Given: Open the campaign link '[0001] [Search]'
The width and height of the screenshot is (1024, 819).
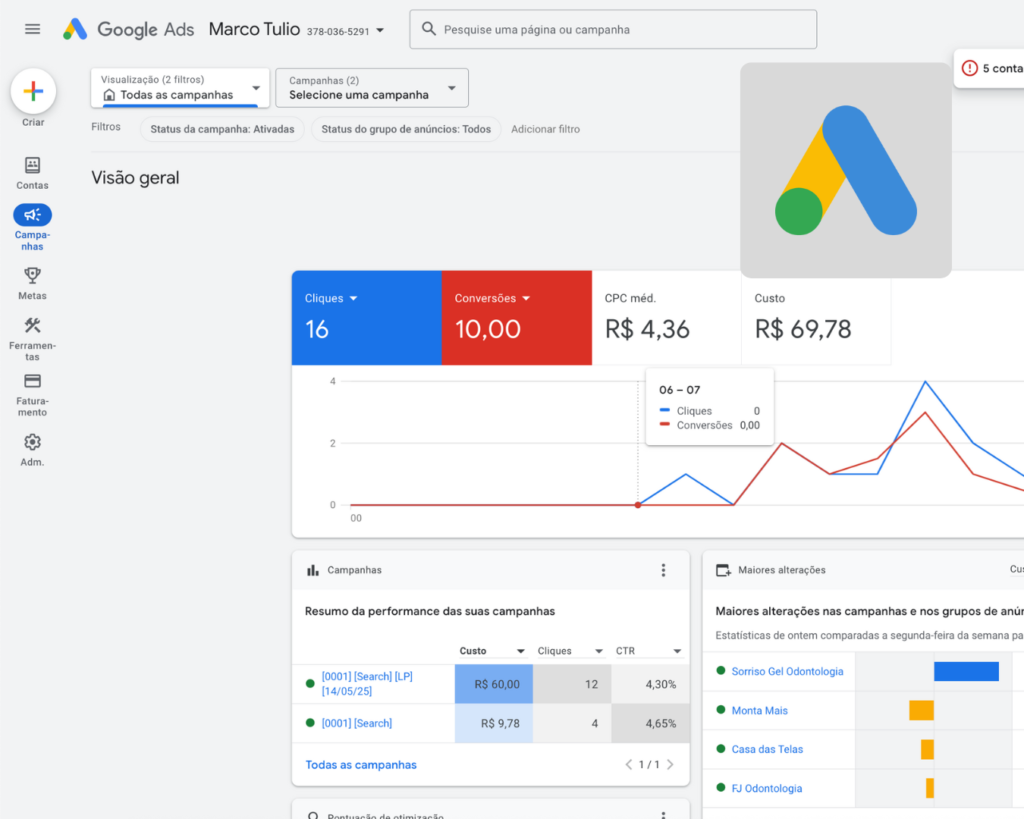Looking at the screenshot, I should click(357, 723).
